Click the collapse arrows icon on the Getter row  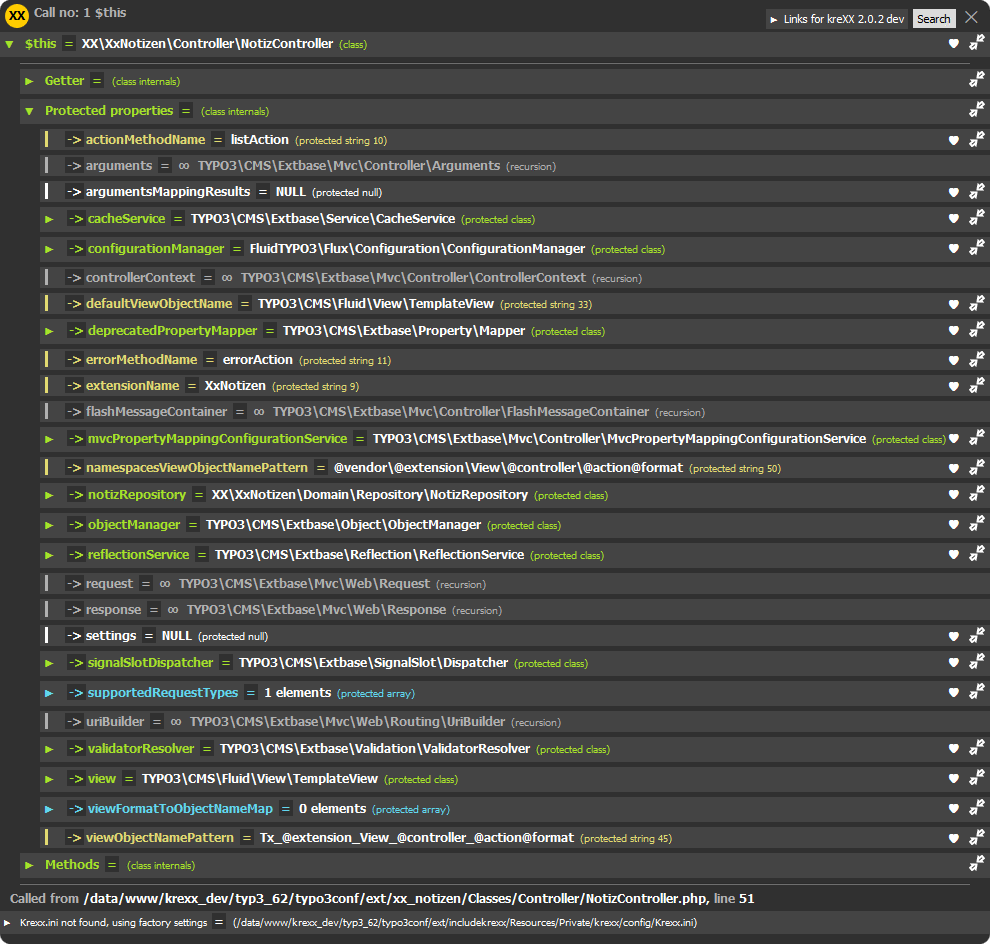pos(976,81)
